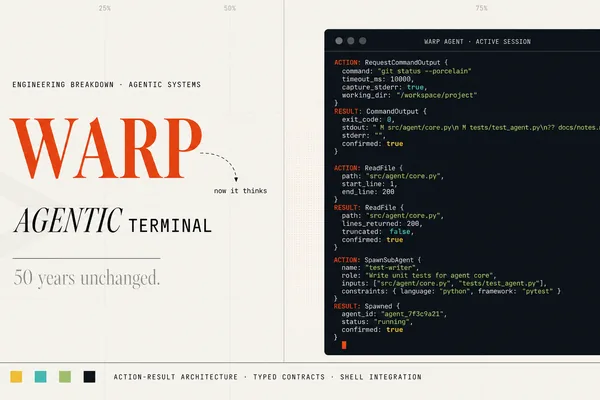
Task: Click 'SHELL INTEGRATION' footer text
Action: tap(381, 377)
